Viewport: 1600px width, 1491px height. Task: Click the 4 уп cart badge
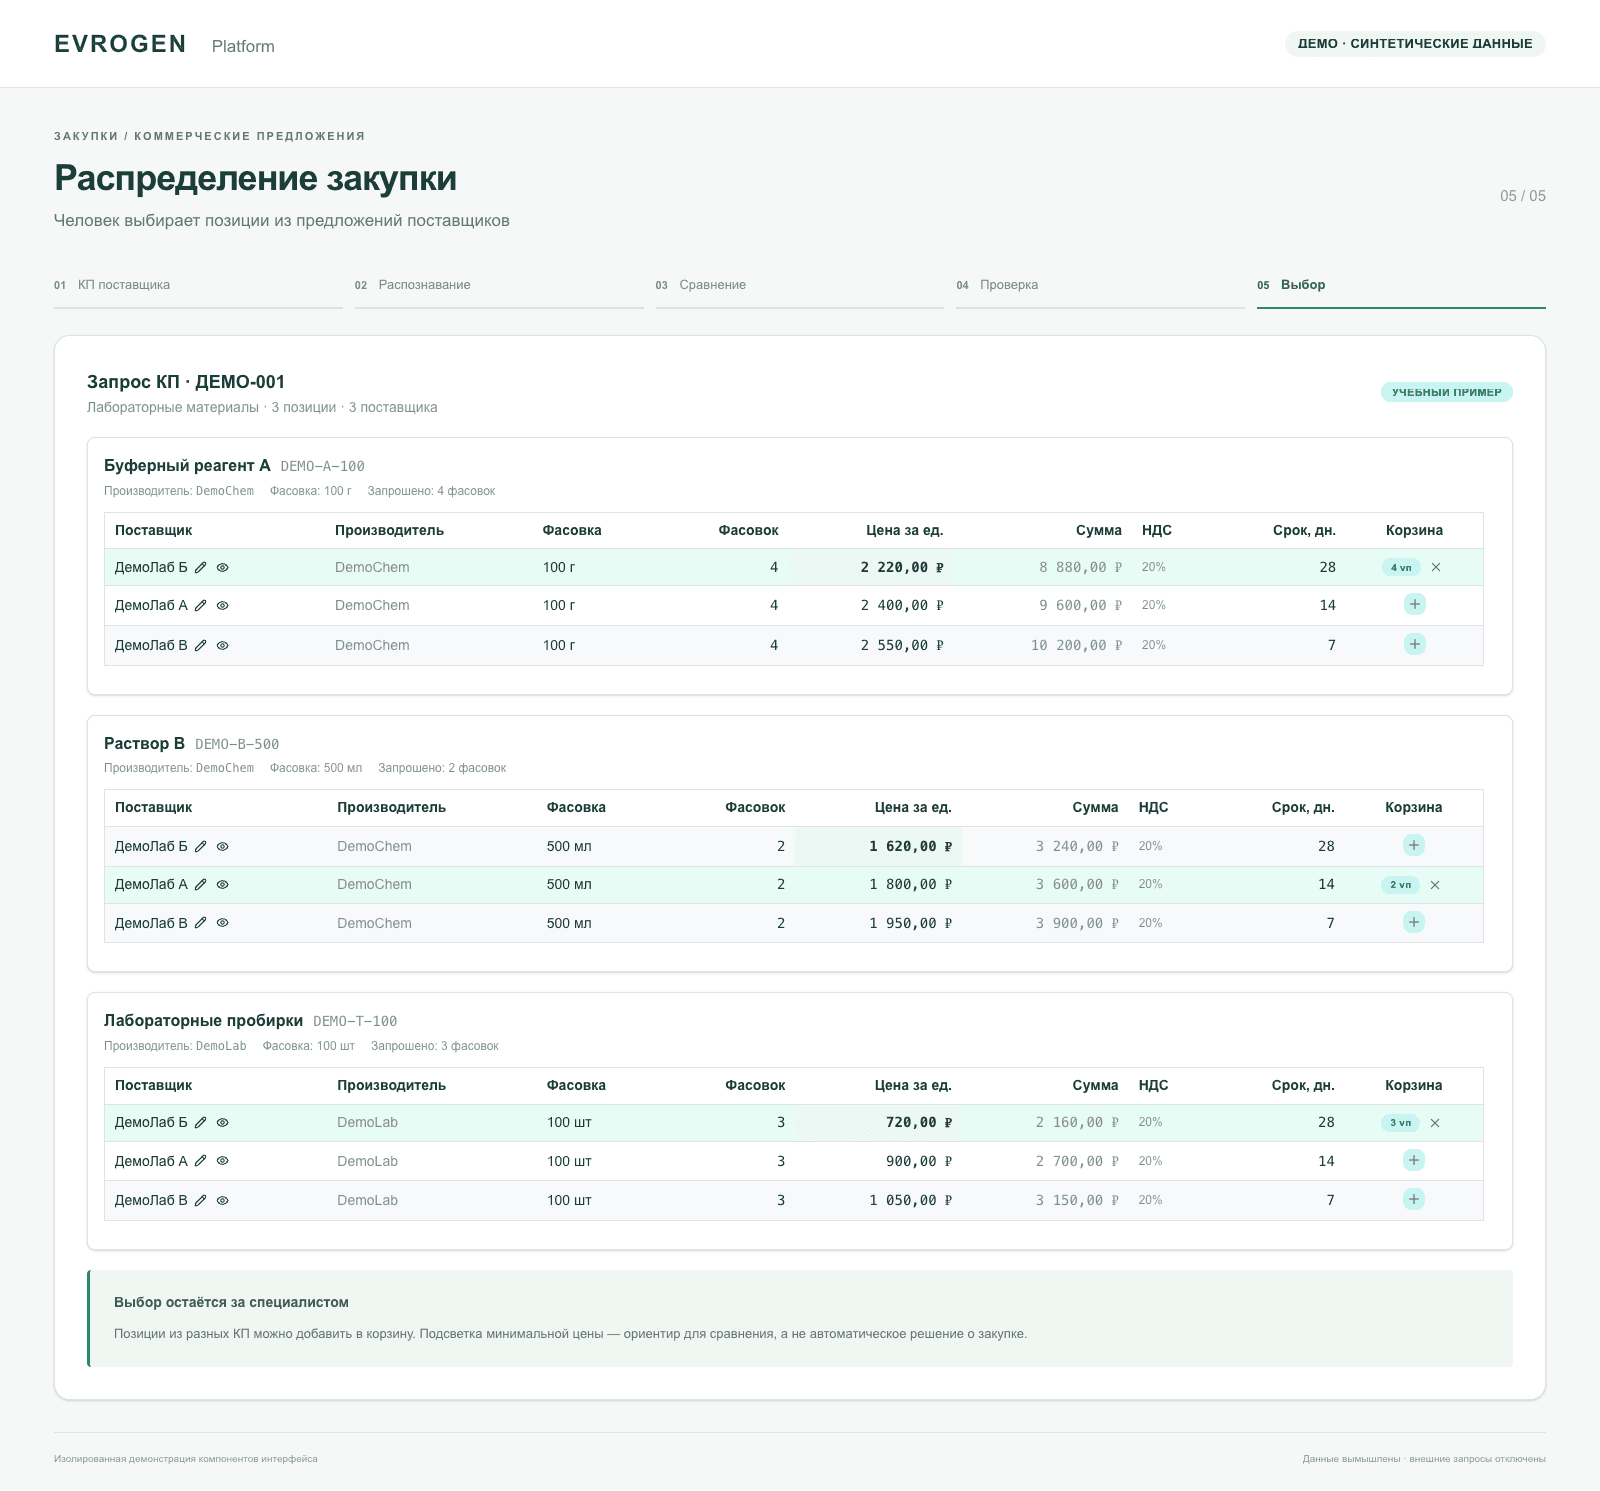point(1401,567)
